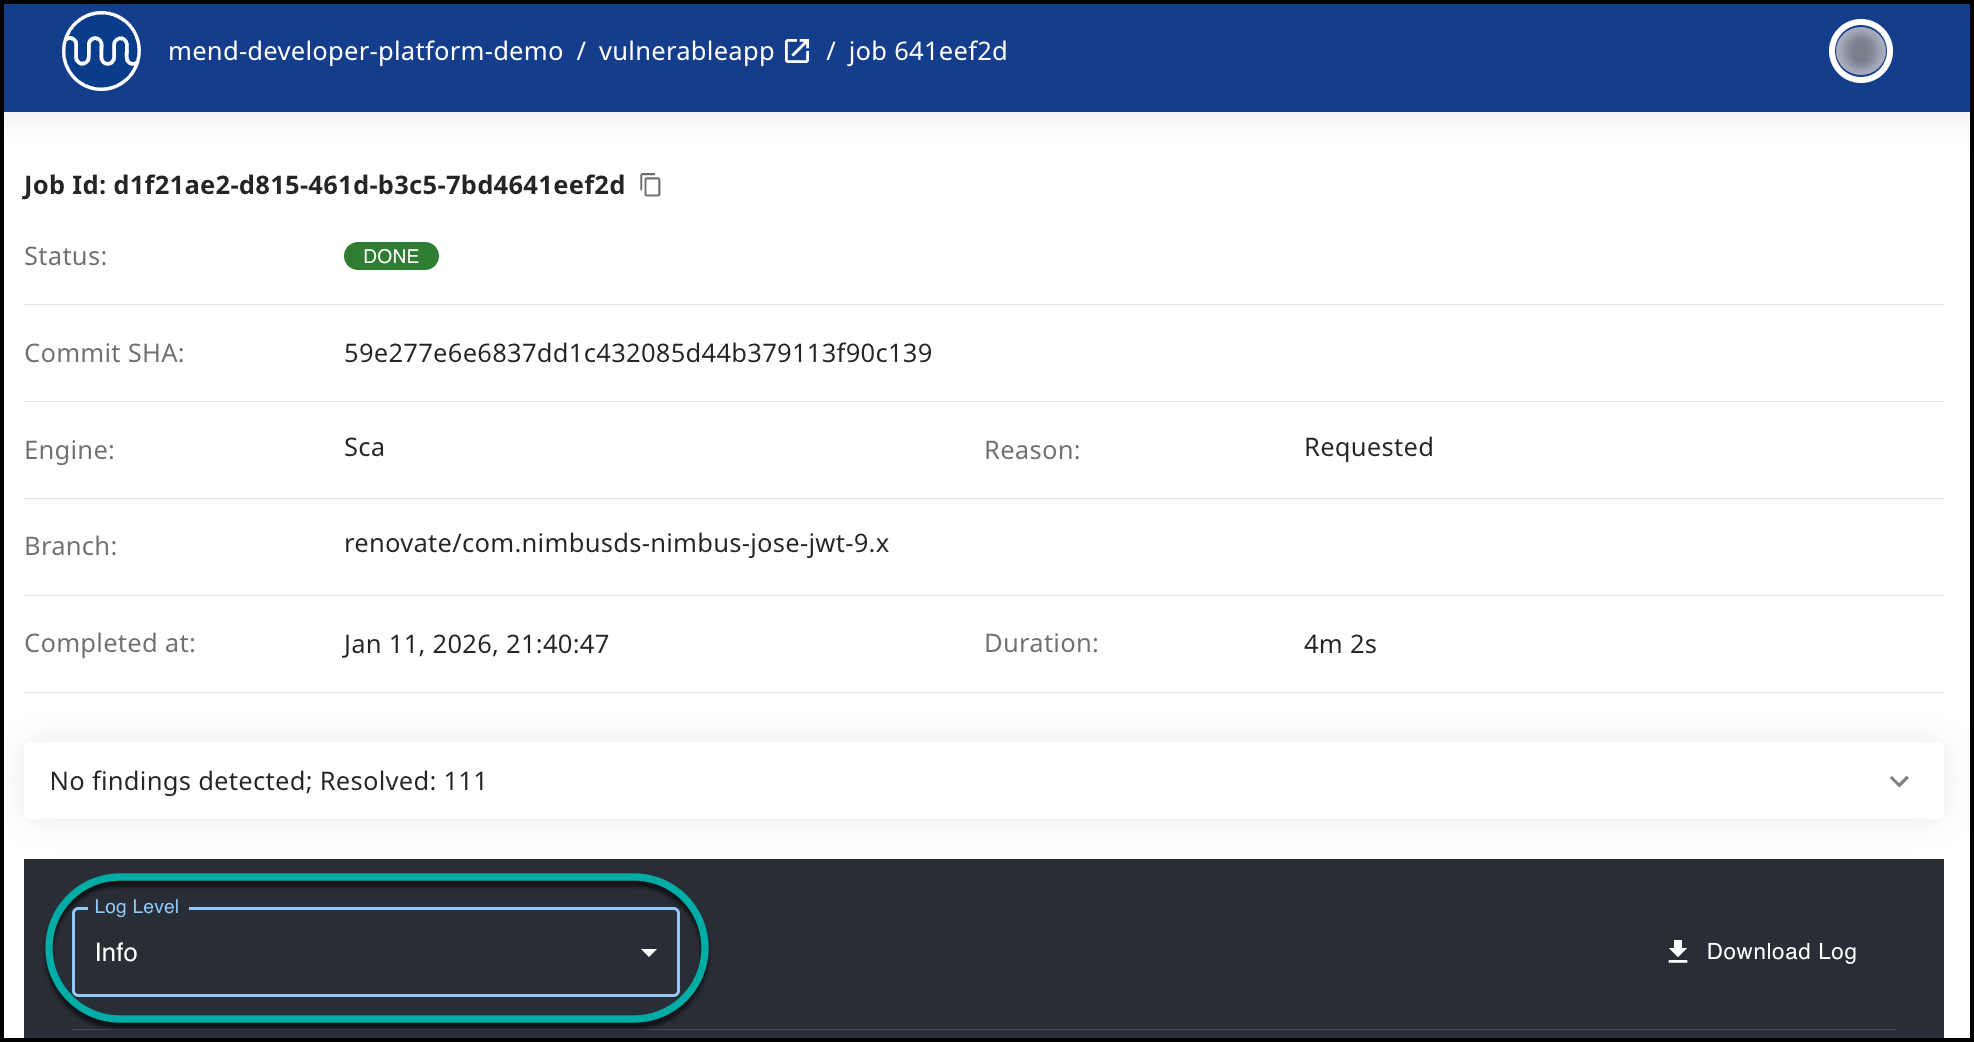
Task: Click the Duration: field label
Action: point(1041,643)
